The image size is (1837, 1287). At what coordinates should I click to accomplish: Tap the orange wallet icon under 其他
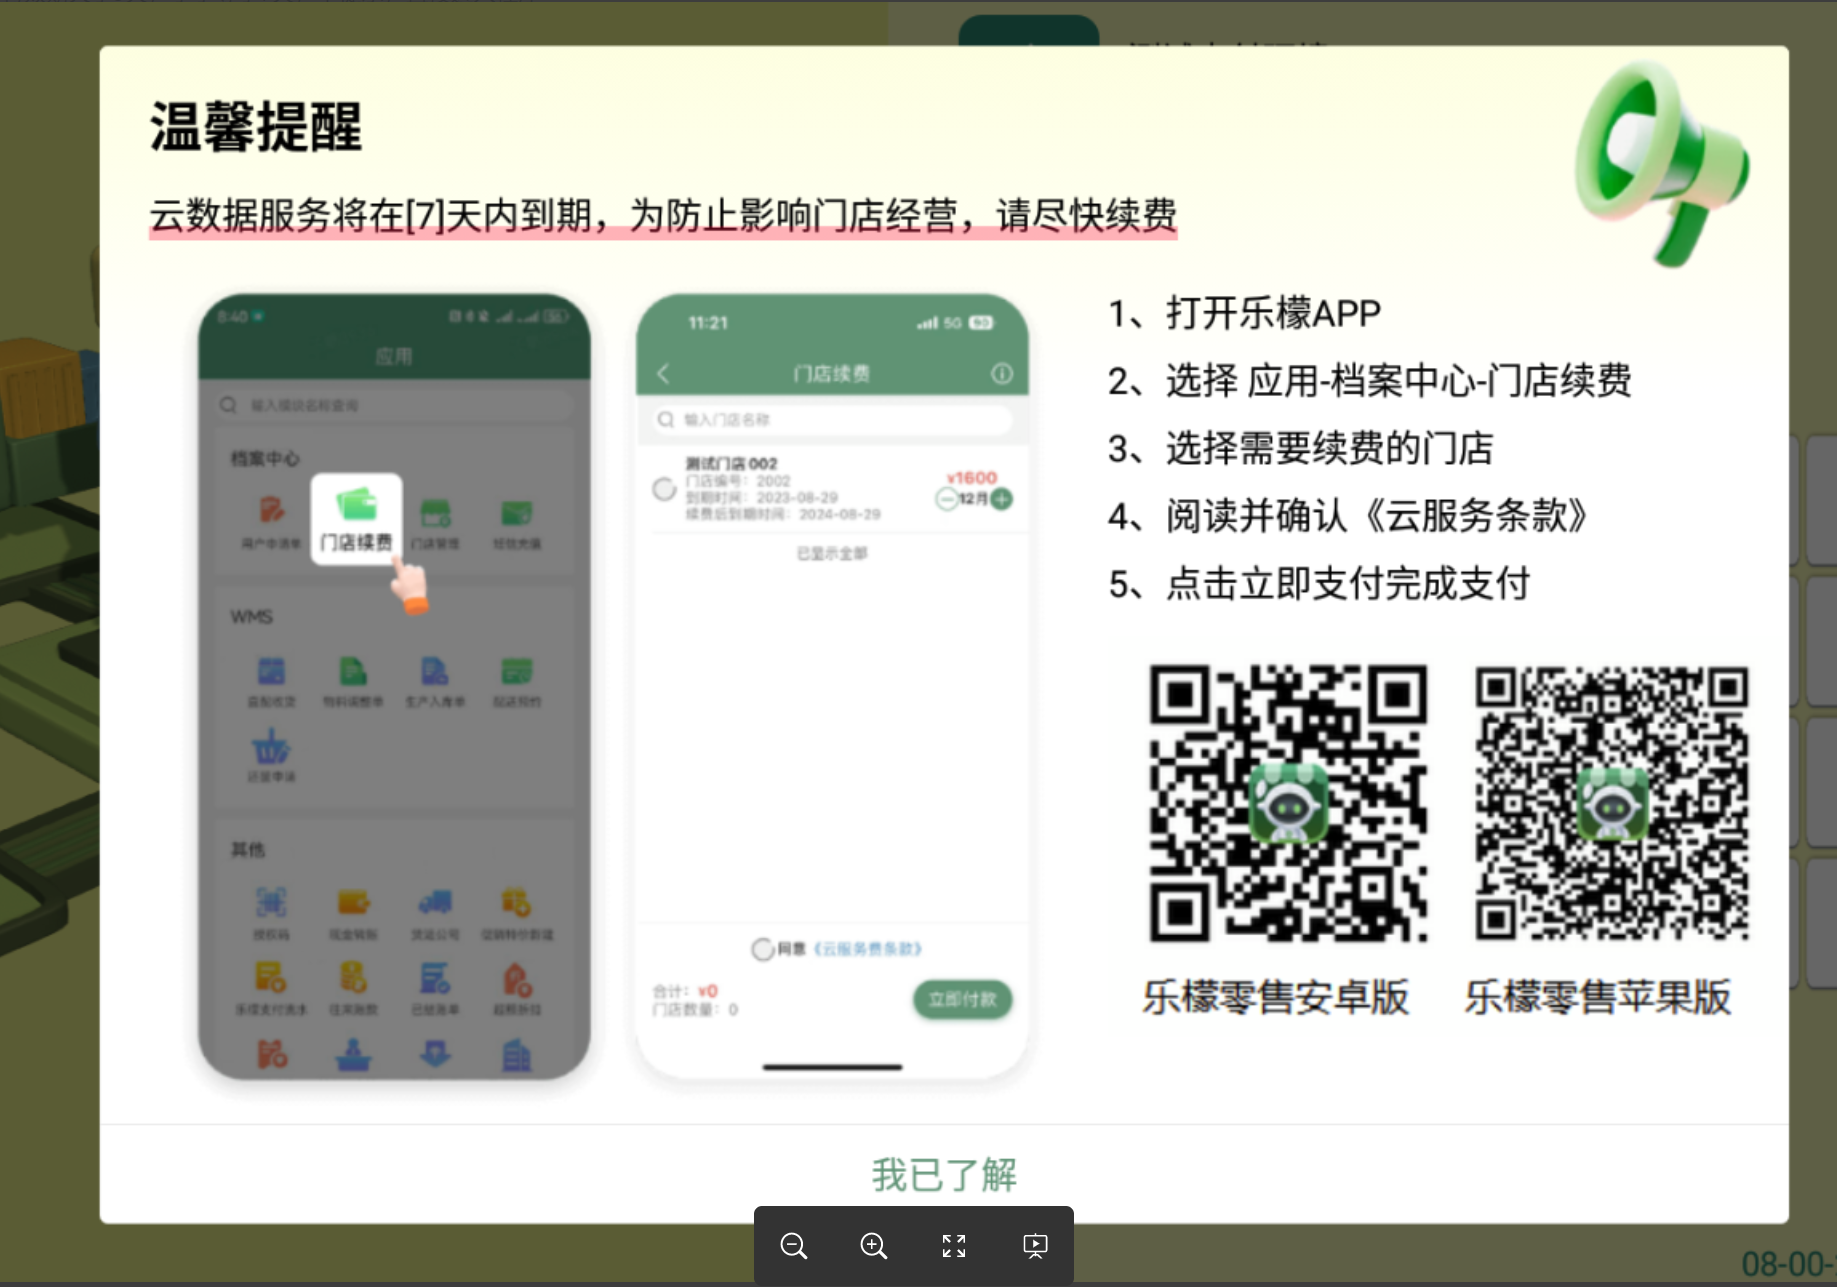click(353, 902)
